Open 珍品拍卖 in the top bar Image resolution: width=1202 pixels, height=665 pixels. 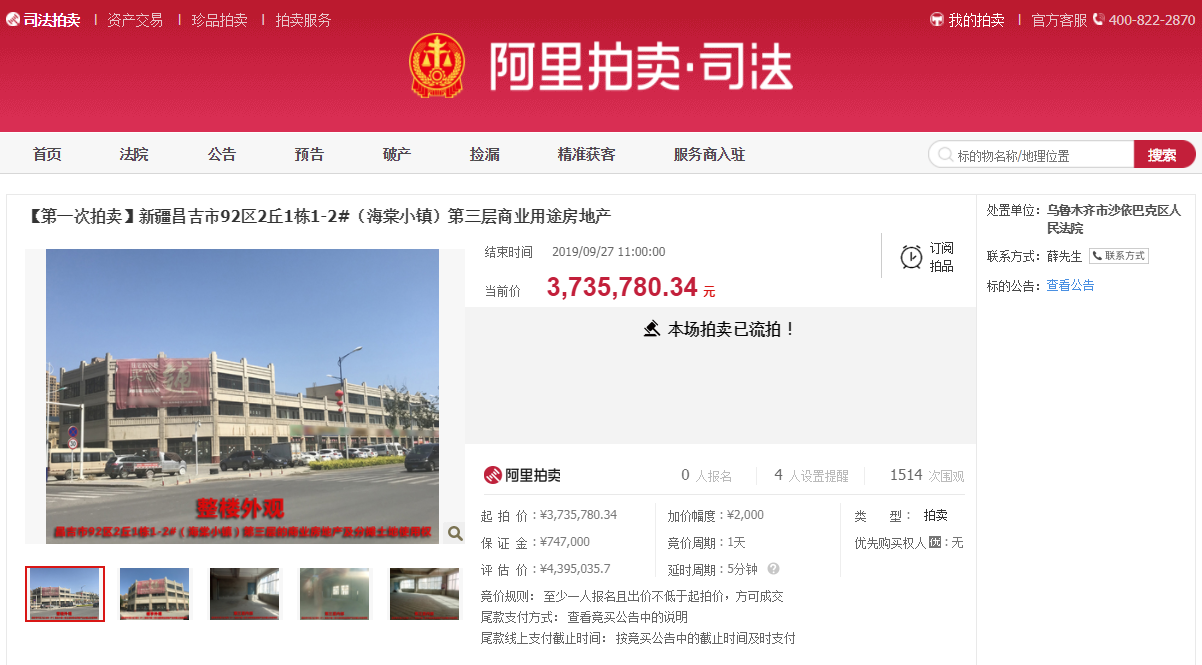(x=220, y=20)
